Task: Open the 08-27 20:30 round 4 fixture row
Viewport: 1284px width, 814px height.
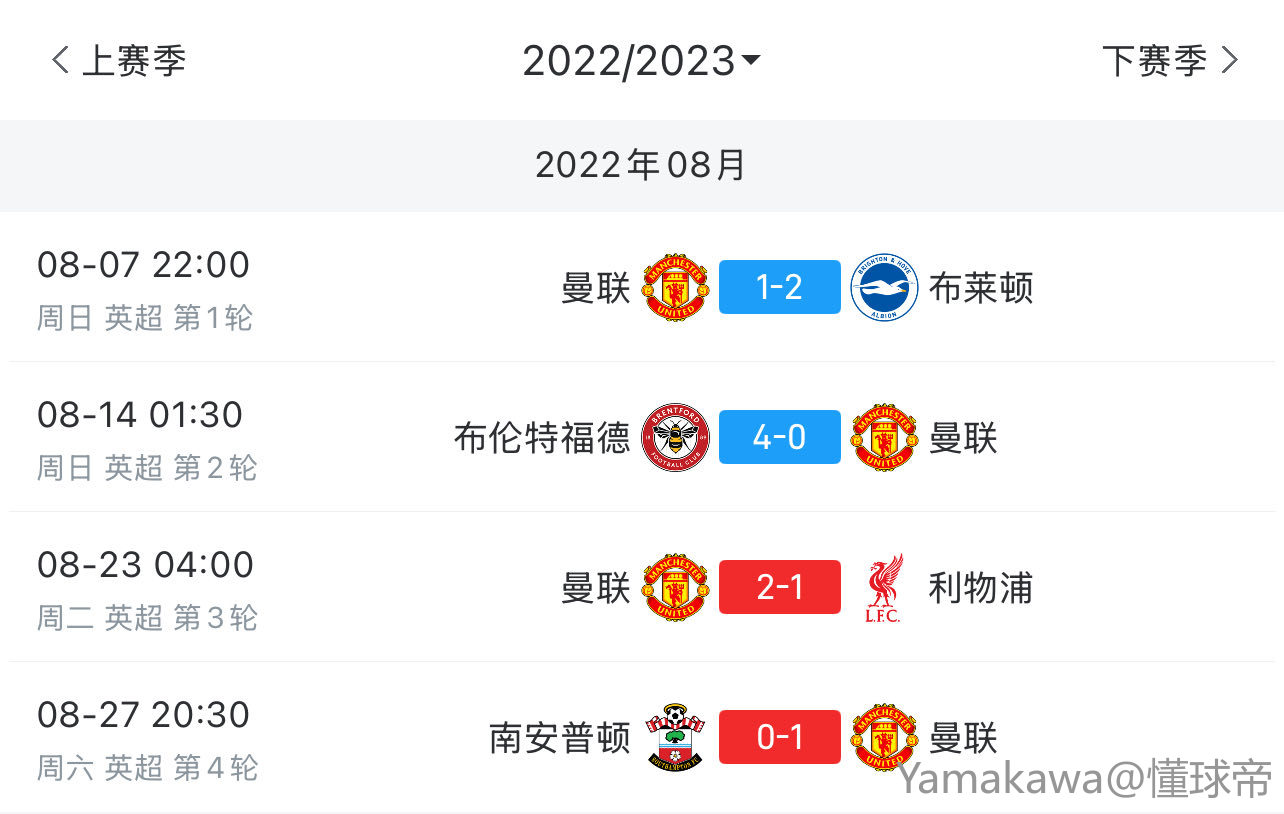Action: [x=642, y=737]
